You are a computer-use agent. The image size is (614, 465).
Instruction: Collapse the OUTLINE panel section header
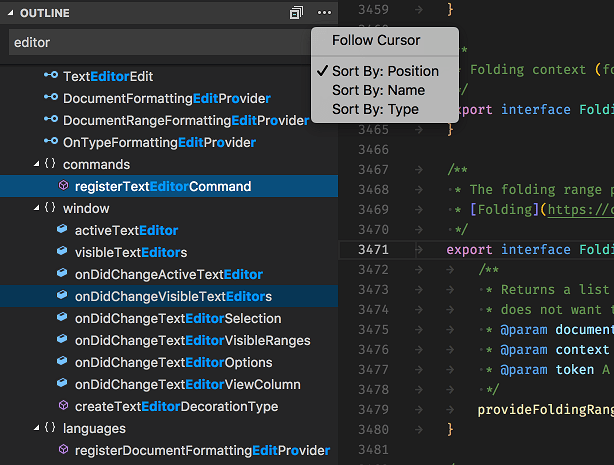click(x=42, y=13)
